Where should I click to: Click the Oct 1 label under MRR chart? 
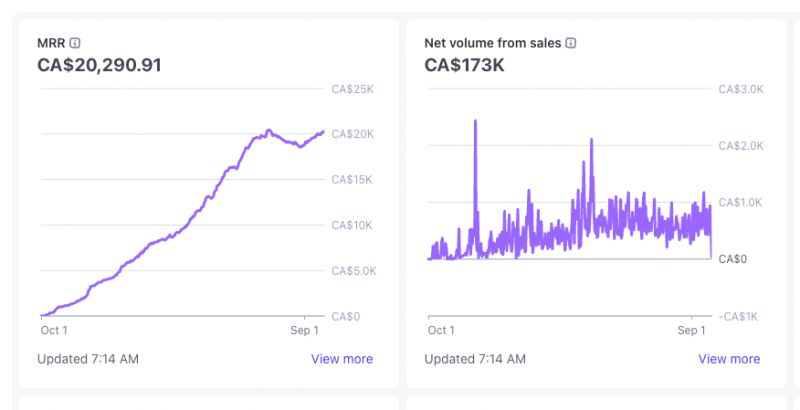54,330
